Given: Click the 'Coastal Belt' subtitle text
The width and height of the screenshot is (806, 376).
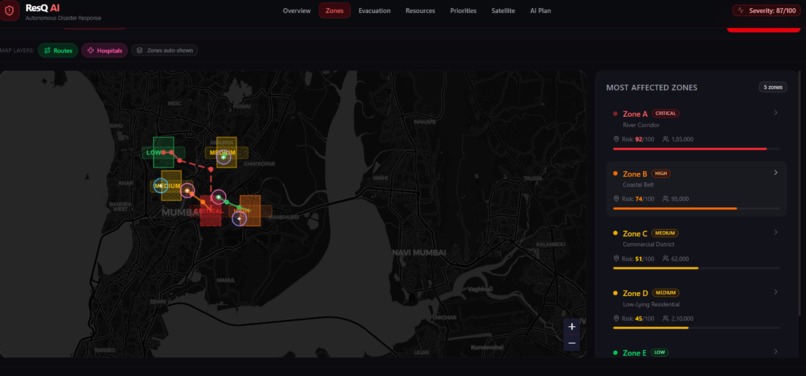Looking at the screenshot, I should pyautogui.click(x=637, y=185).
